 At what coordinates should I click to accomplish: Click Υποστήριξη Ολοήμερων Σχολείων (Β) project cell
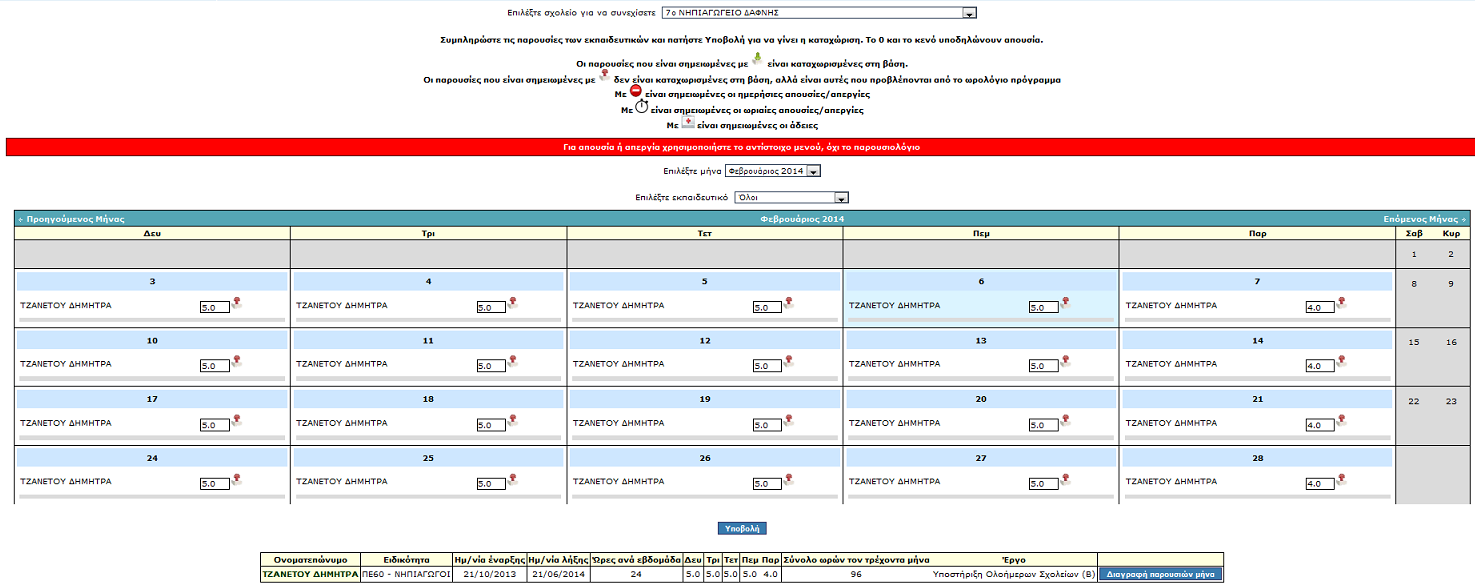[x=1014, y=575]
